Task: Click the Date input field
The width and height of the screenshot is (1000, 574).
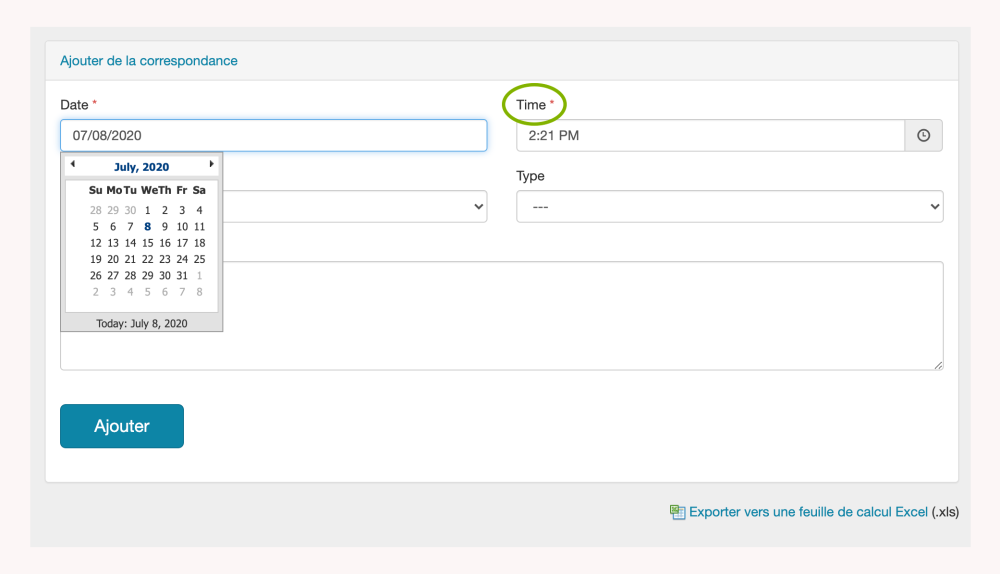Action: pos(273,136)
